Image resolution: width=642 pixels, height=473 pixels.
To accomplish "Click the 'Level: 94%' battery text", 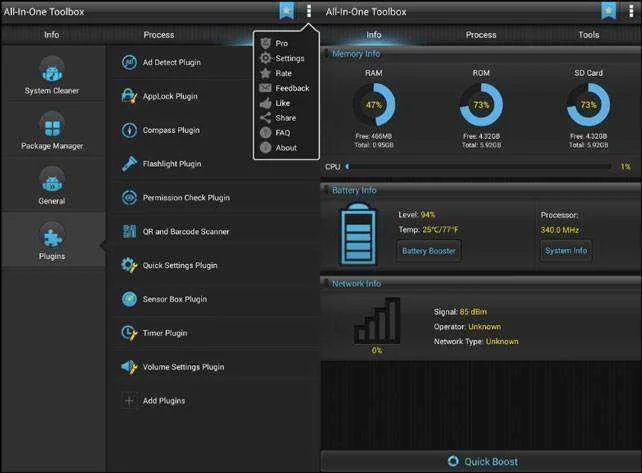I will tap(417, 215).
